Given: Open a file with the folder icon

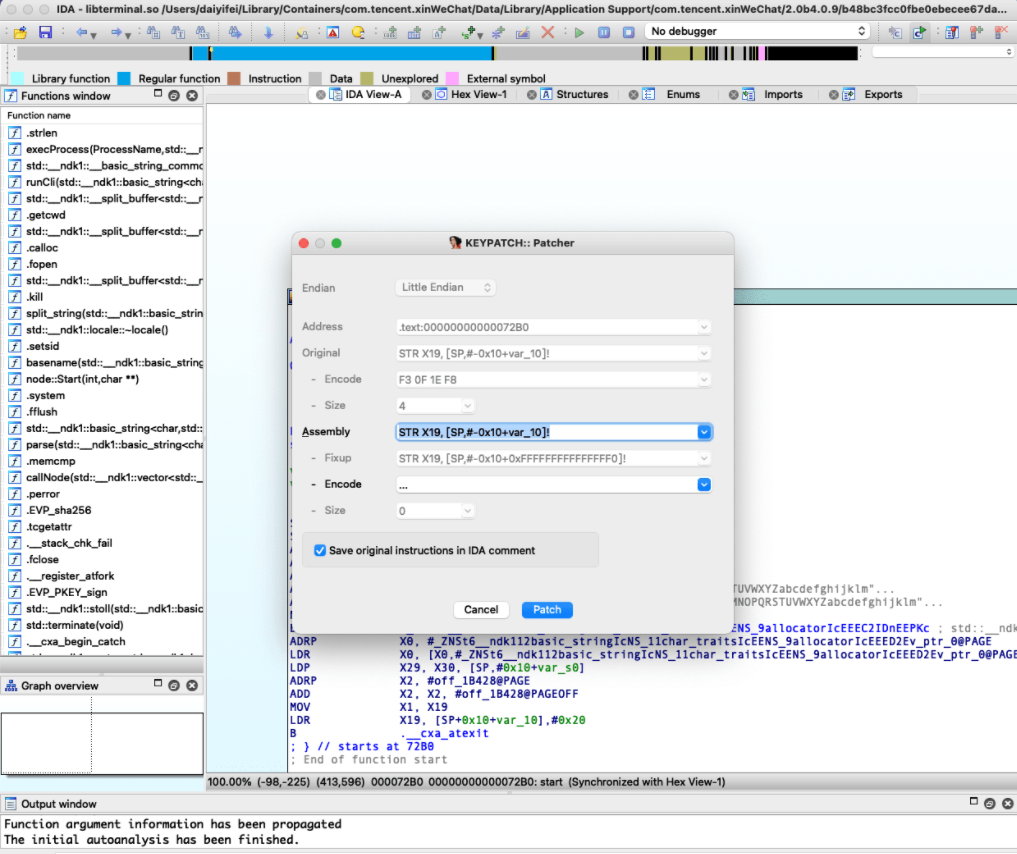Looking at the screenshot, I should pyautogui.click(x=20, y=32).
